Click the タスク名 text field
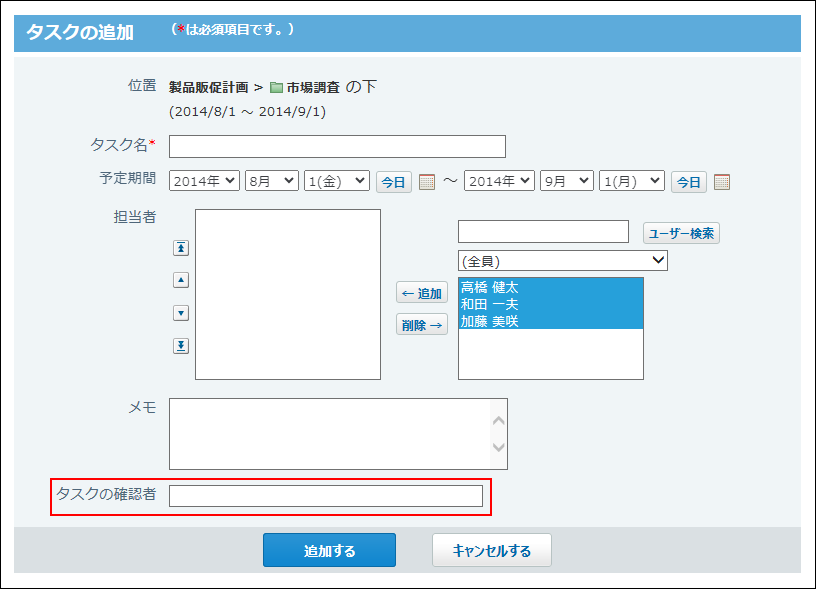This screenshot has height=589, width=816. tap(337, 147)
